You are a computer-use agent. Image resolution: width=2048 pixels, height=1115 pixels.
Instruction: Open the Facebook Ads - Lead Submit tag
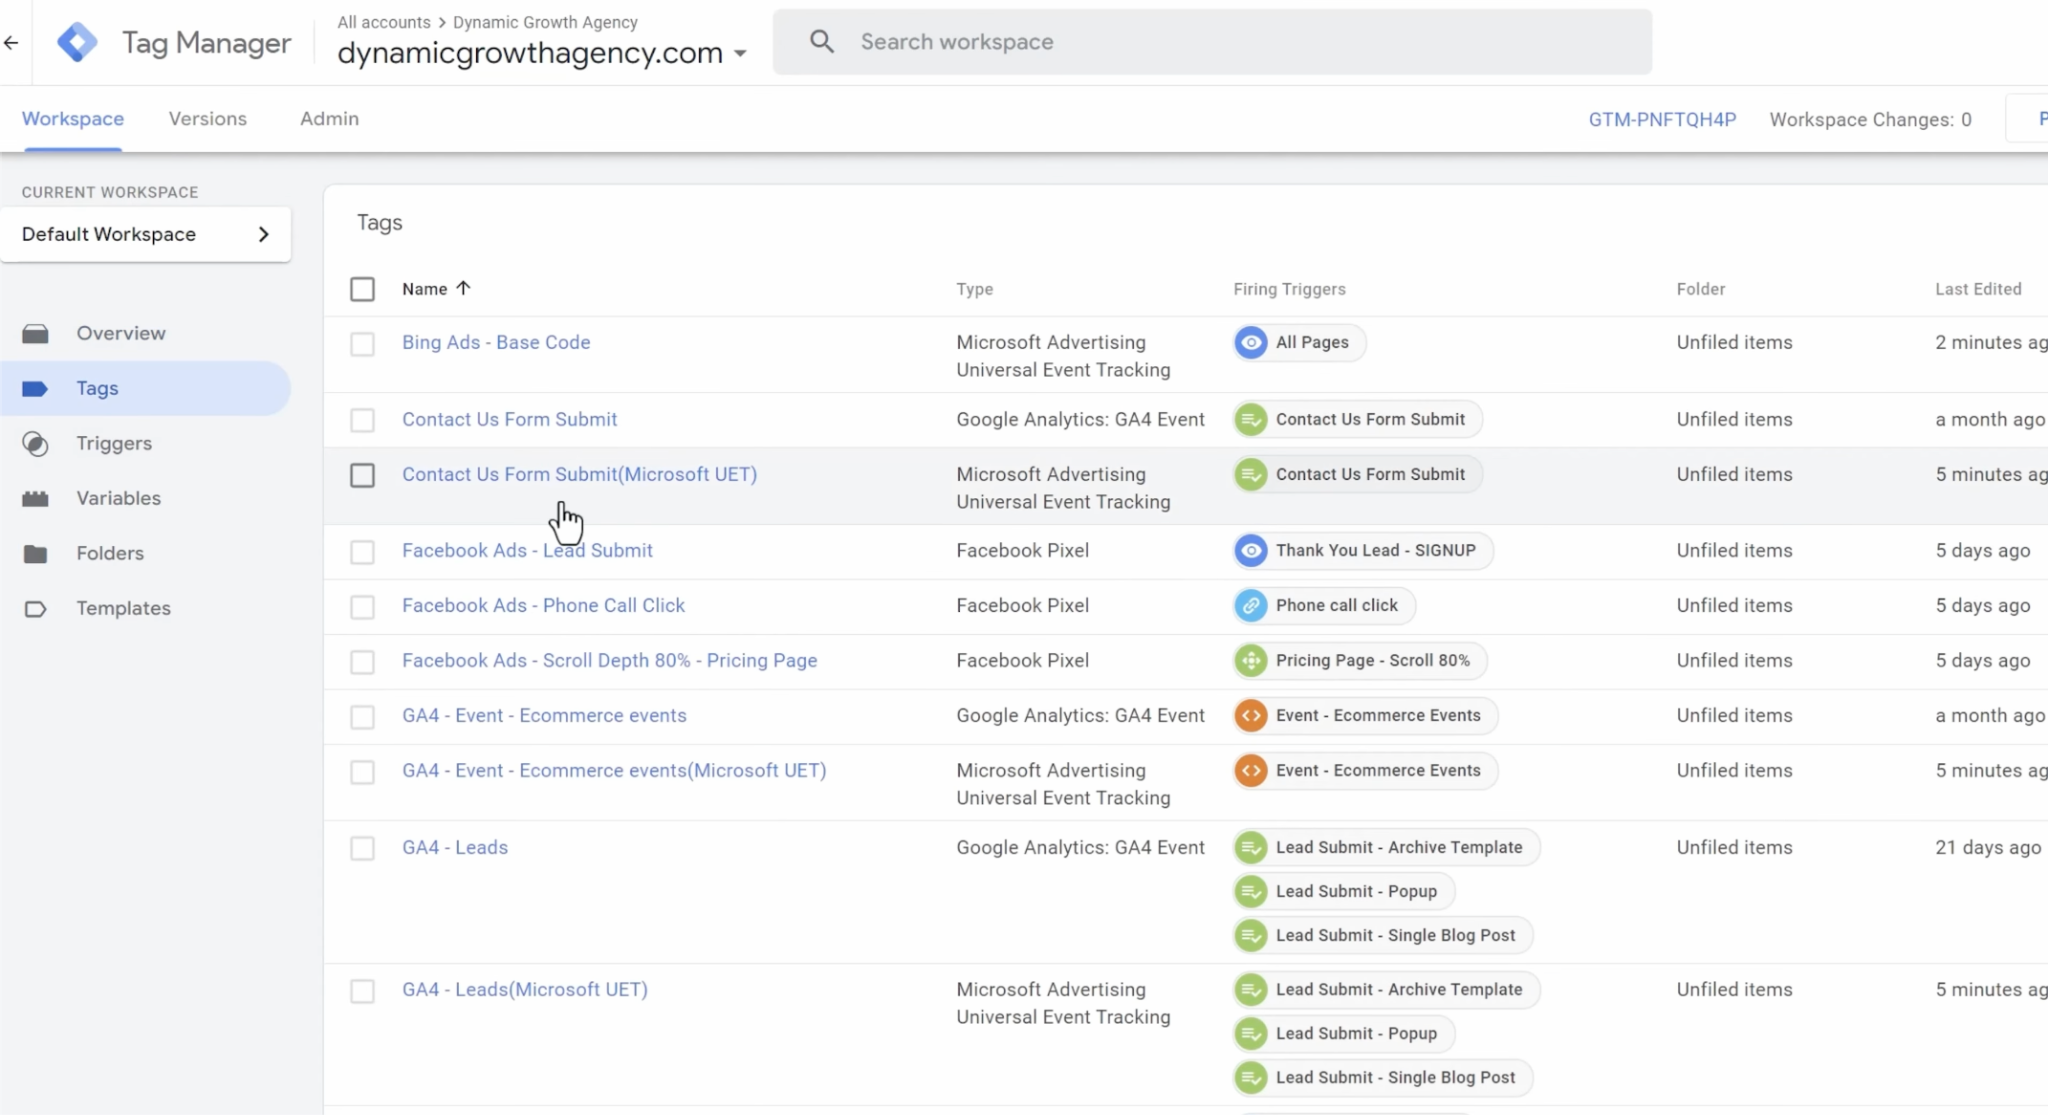pyautogui.click(x=527, y=550)
